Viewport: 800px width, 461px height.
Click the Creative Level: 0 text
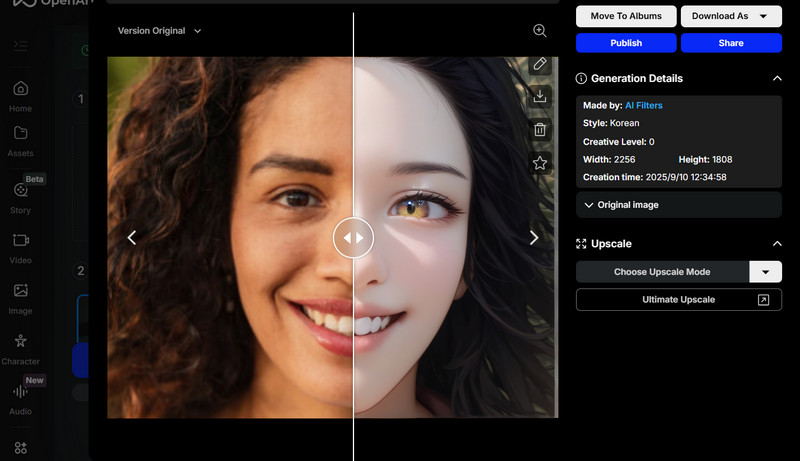(x=619, y=142)
